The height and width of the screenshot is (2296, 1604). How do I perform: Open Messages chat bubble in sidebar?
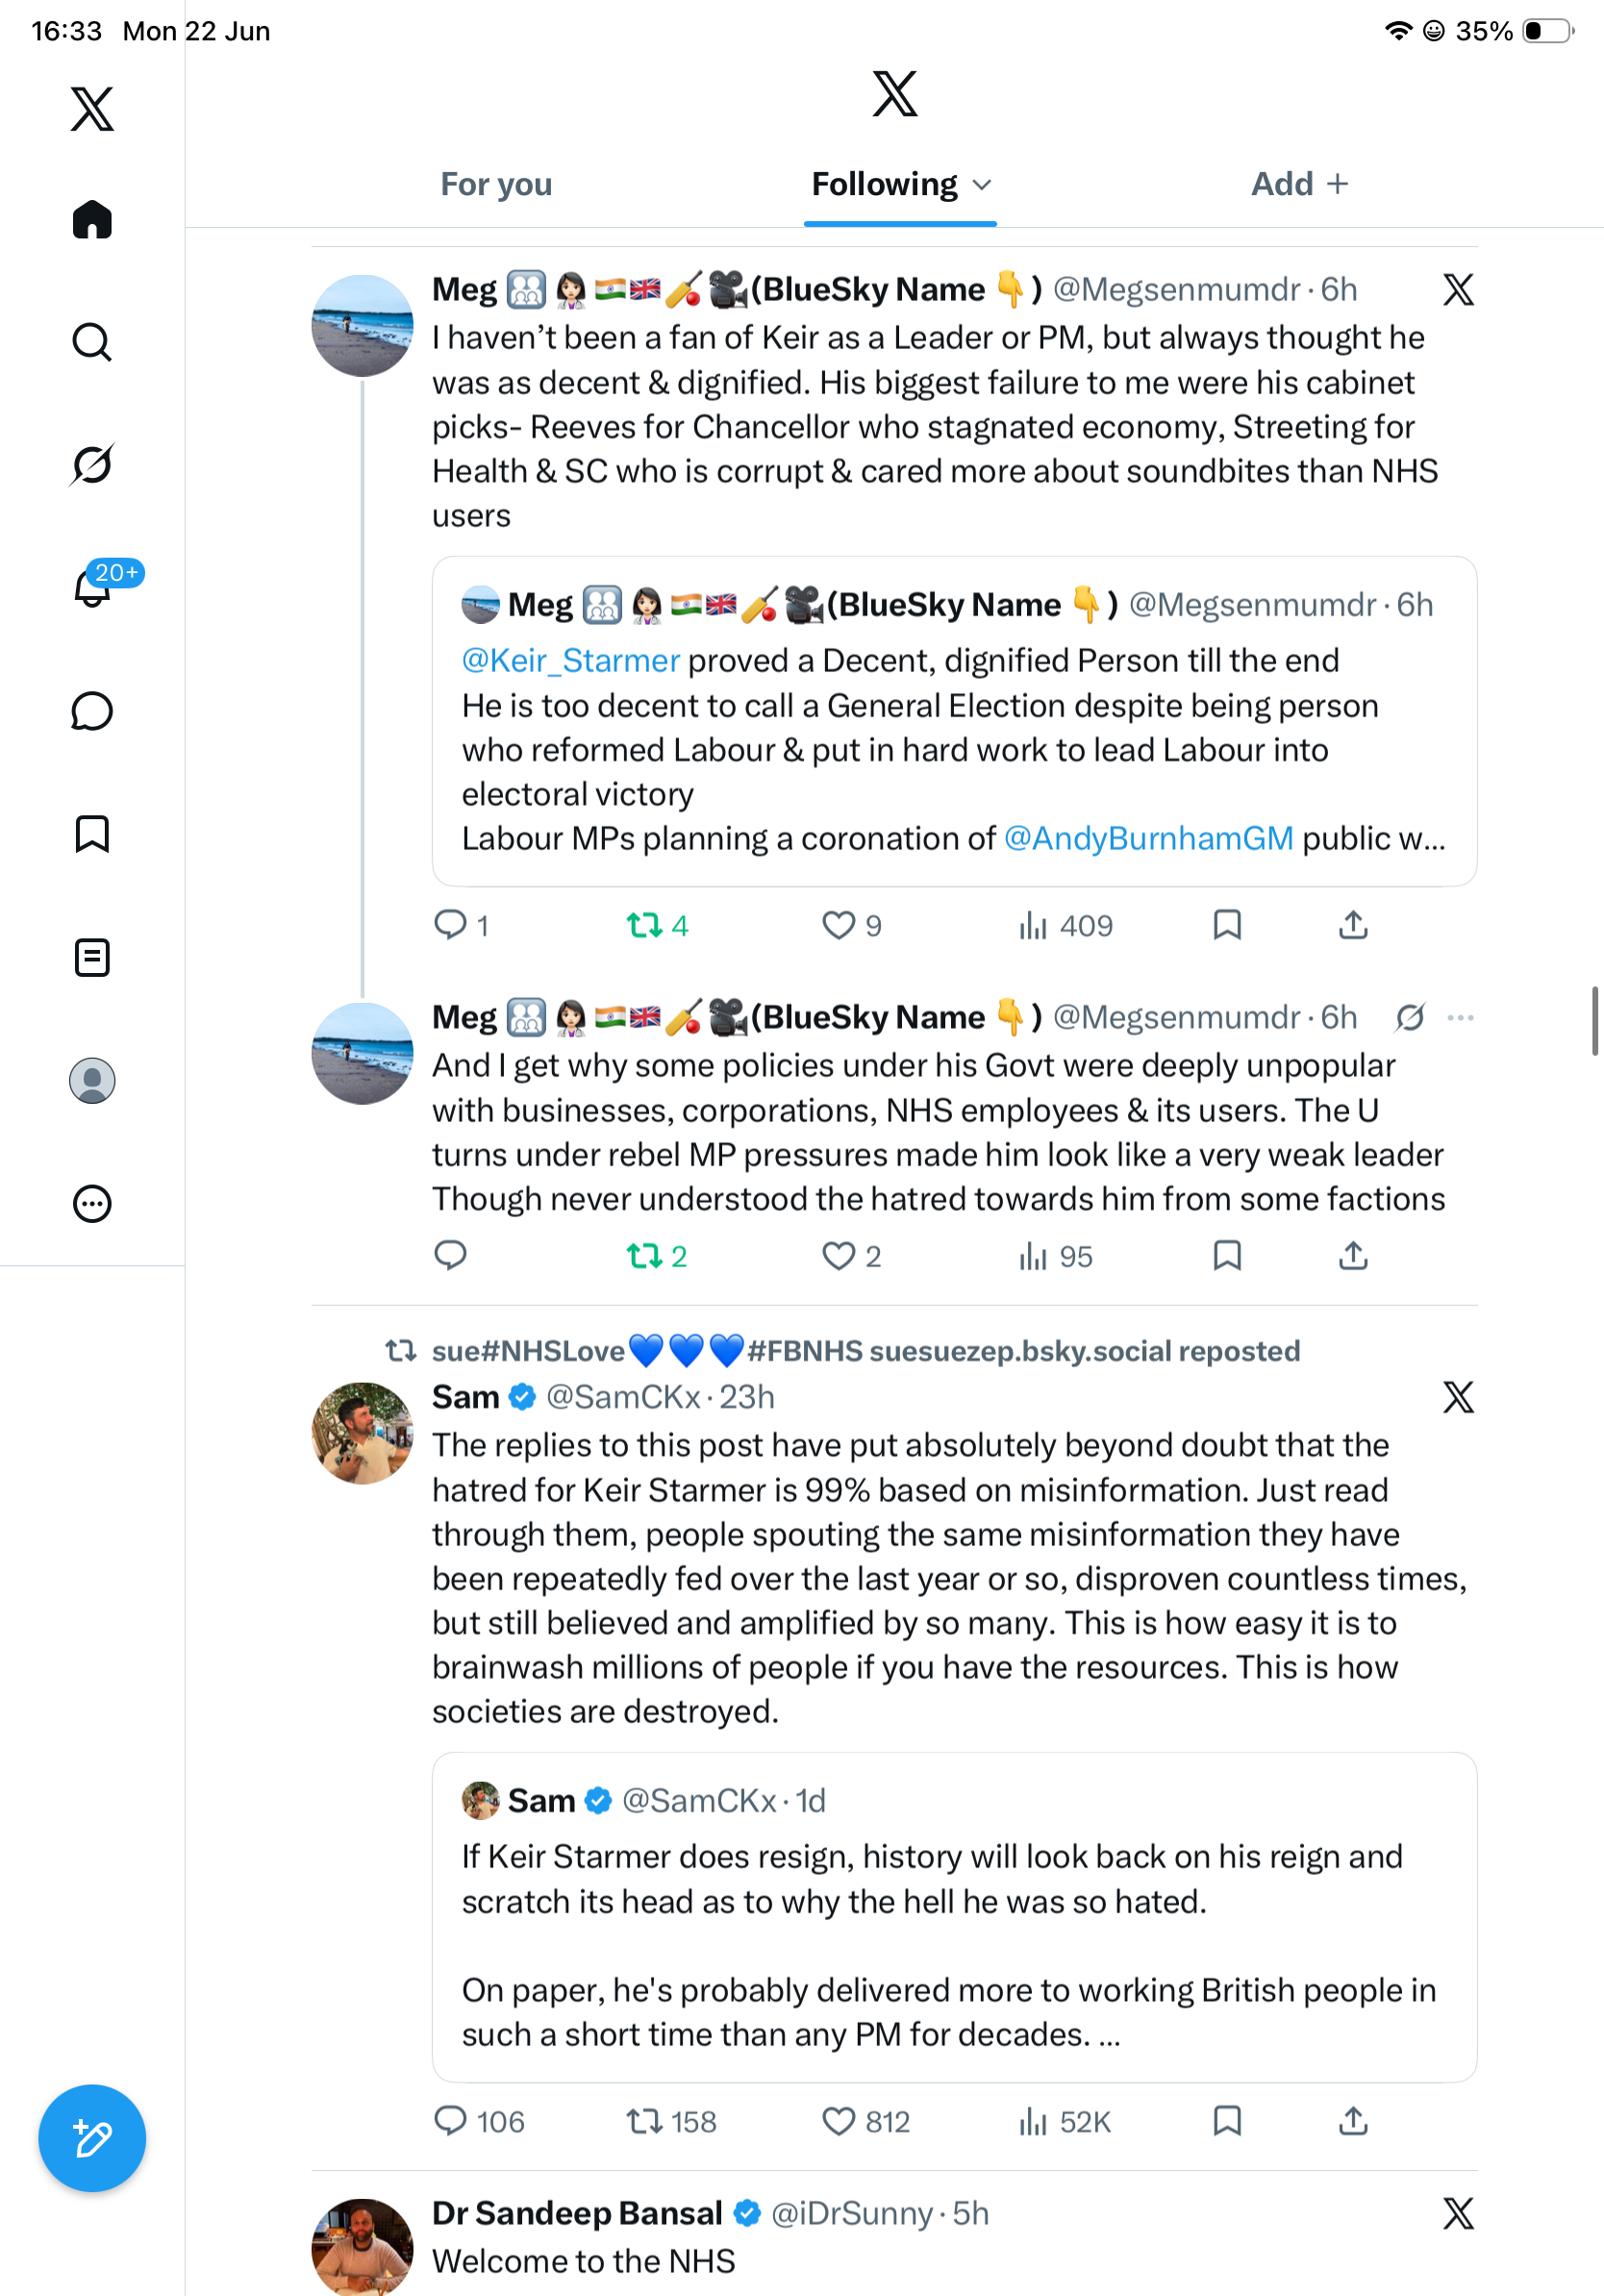[x=92, y=711]
